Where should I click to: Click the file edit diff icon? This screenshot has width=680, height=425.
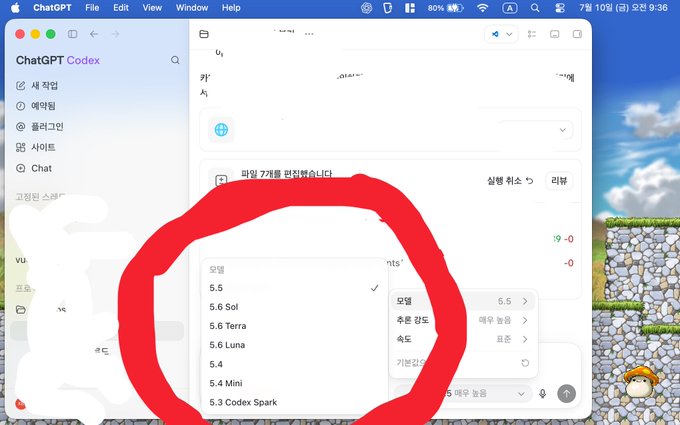[221, 180]
